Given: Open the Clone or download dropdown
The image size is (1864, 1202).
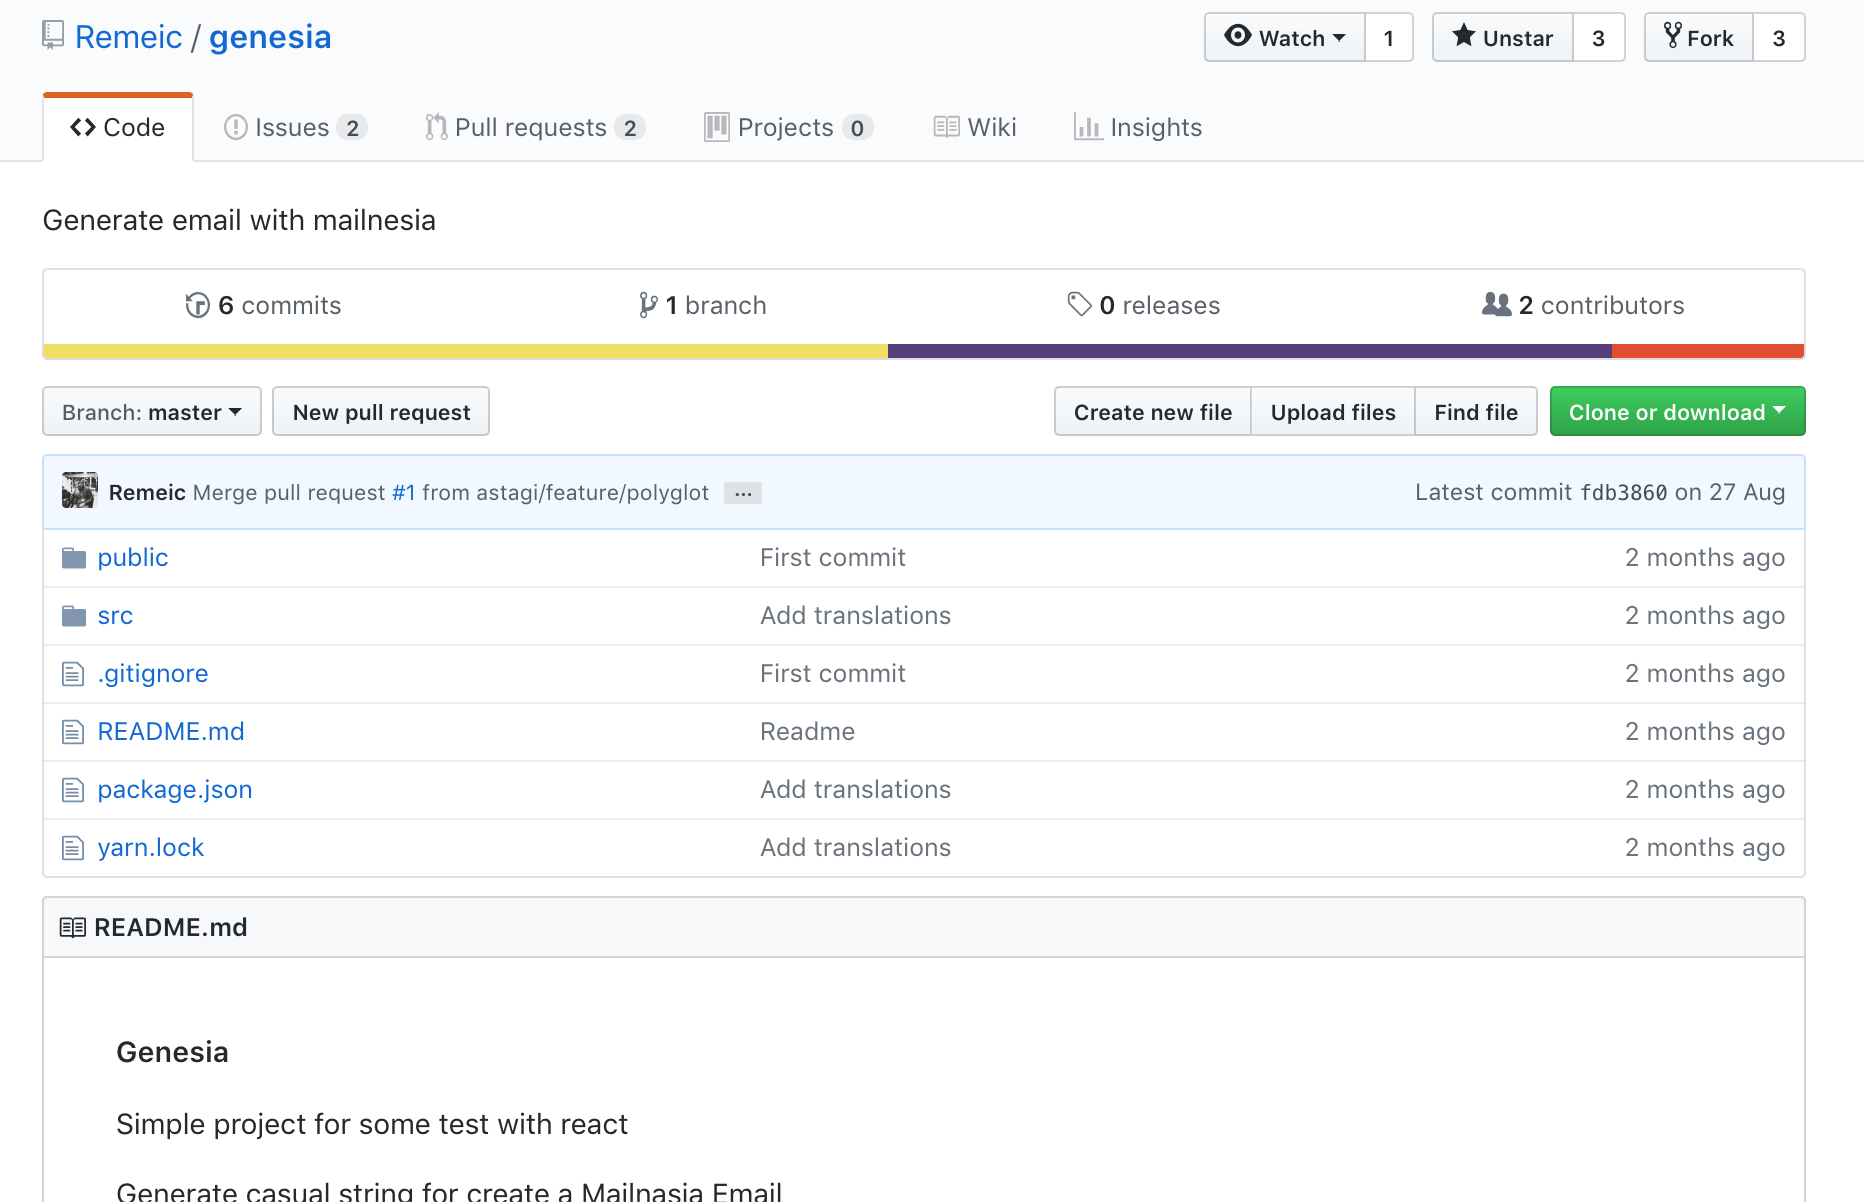Looking at the screenshot, I should click(x=1677, y=412).
